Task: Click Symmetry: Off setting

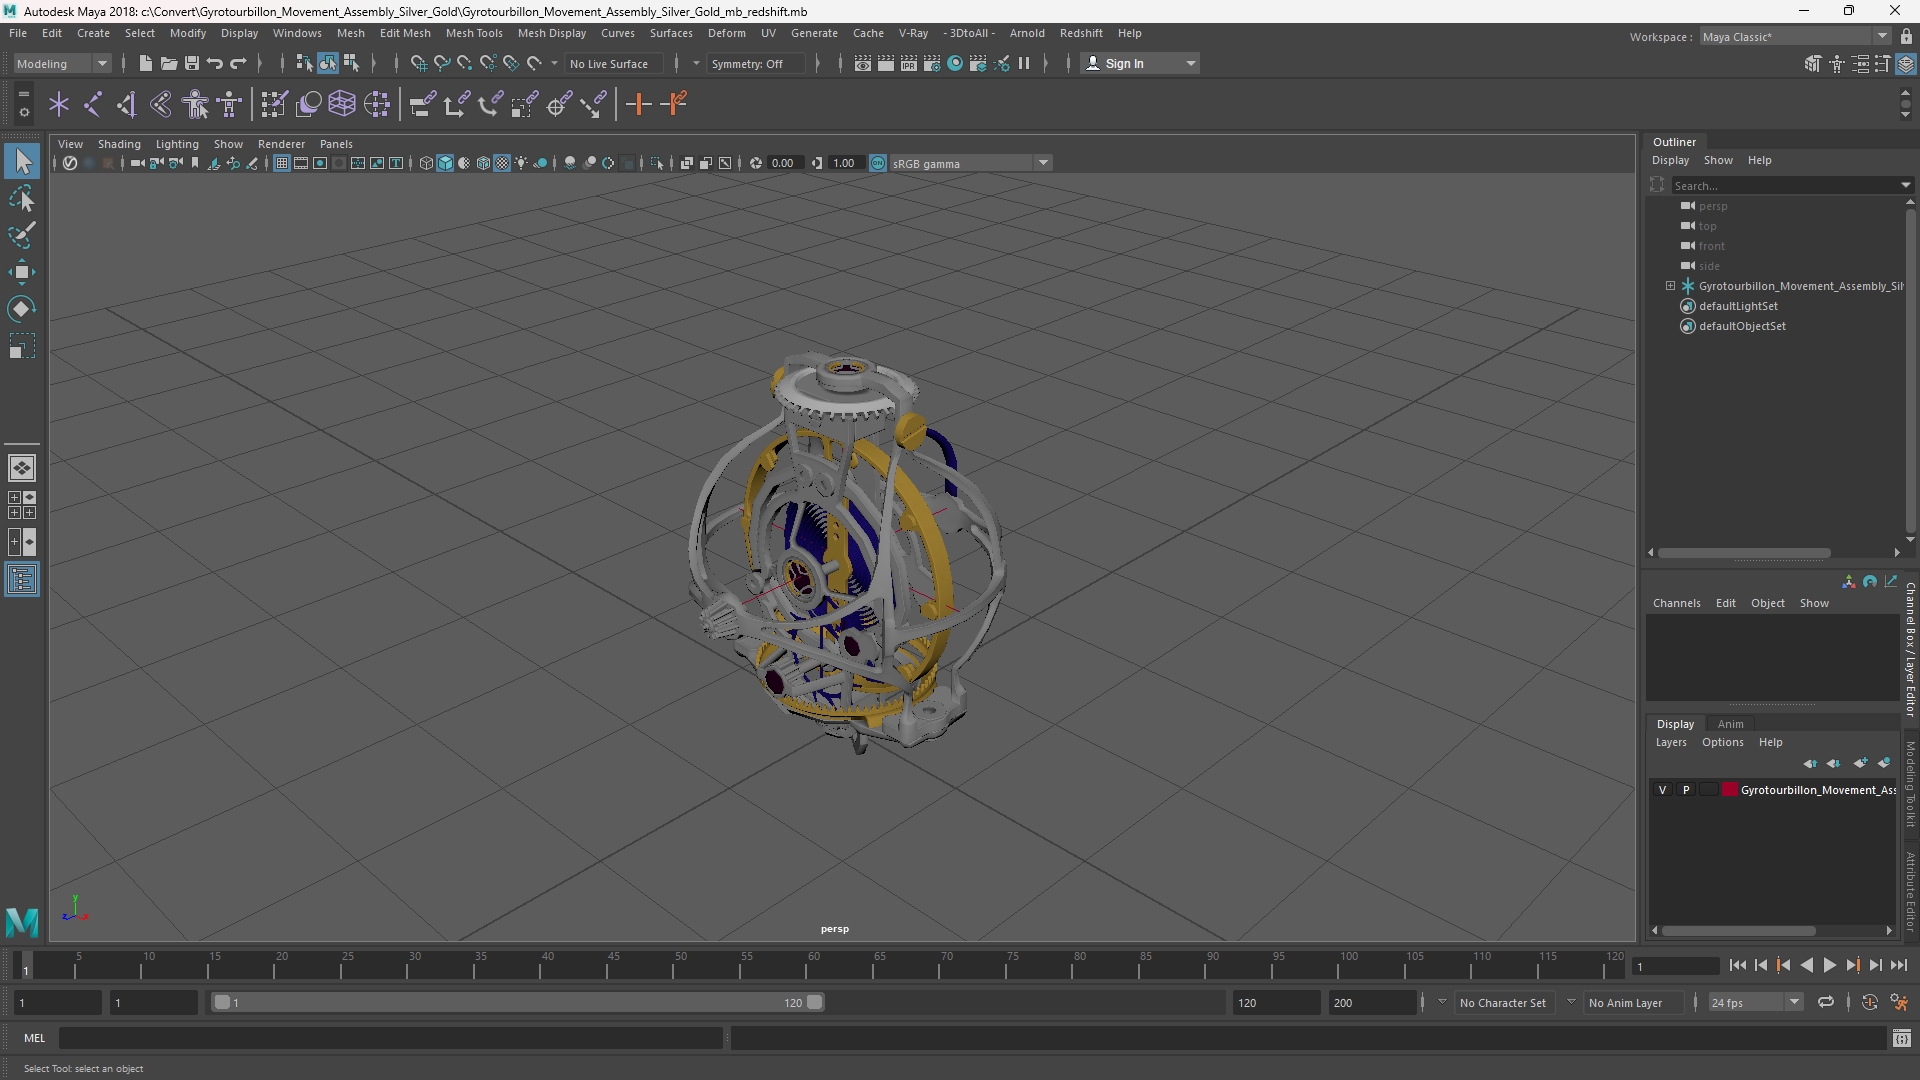Action: tap(756, 63)
